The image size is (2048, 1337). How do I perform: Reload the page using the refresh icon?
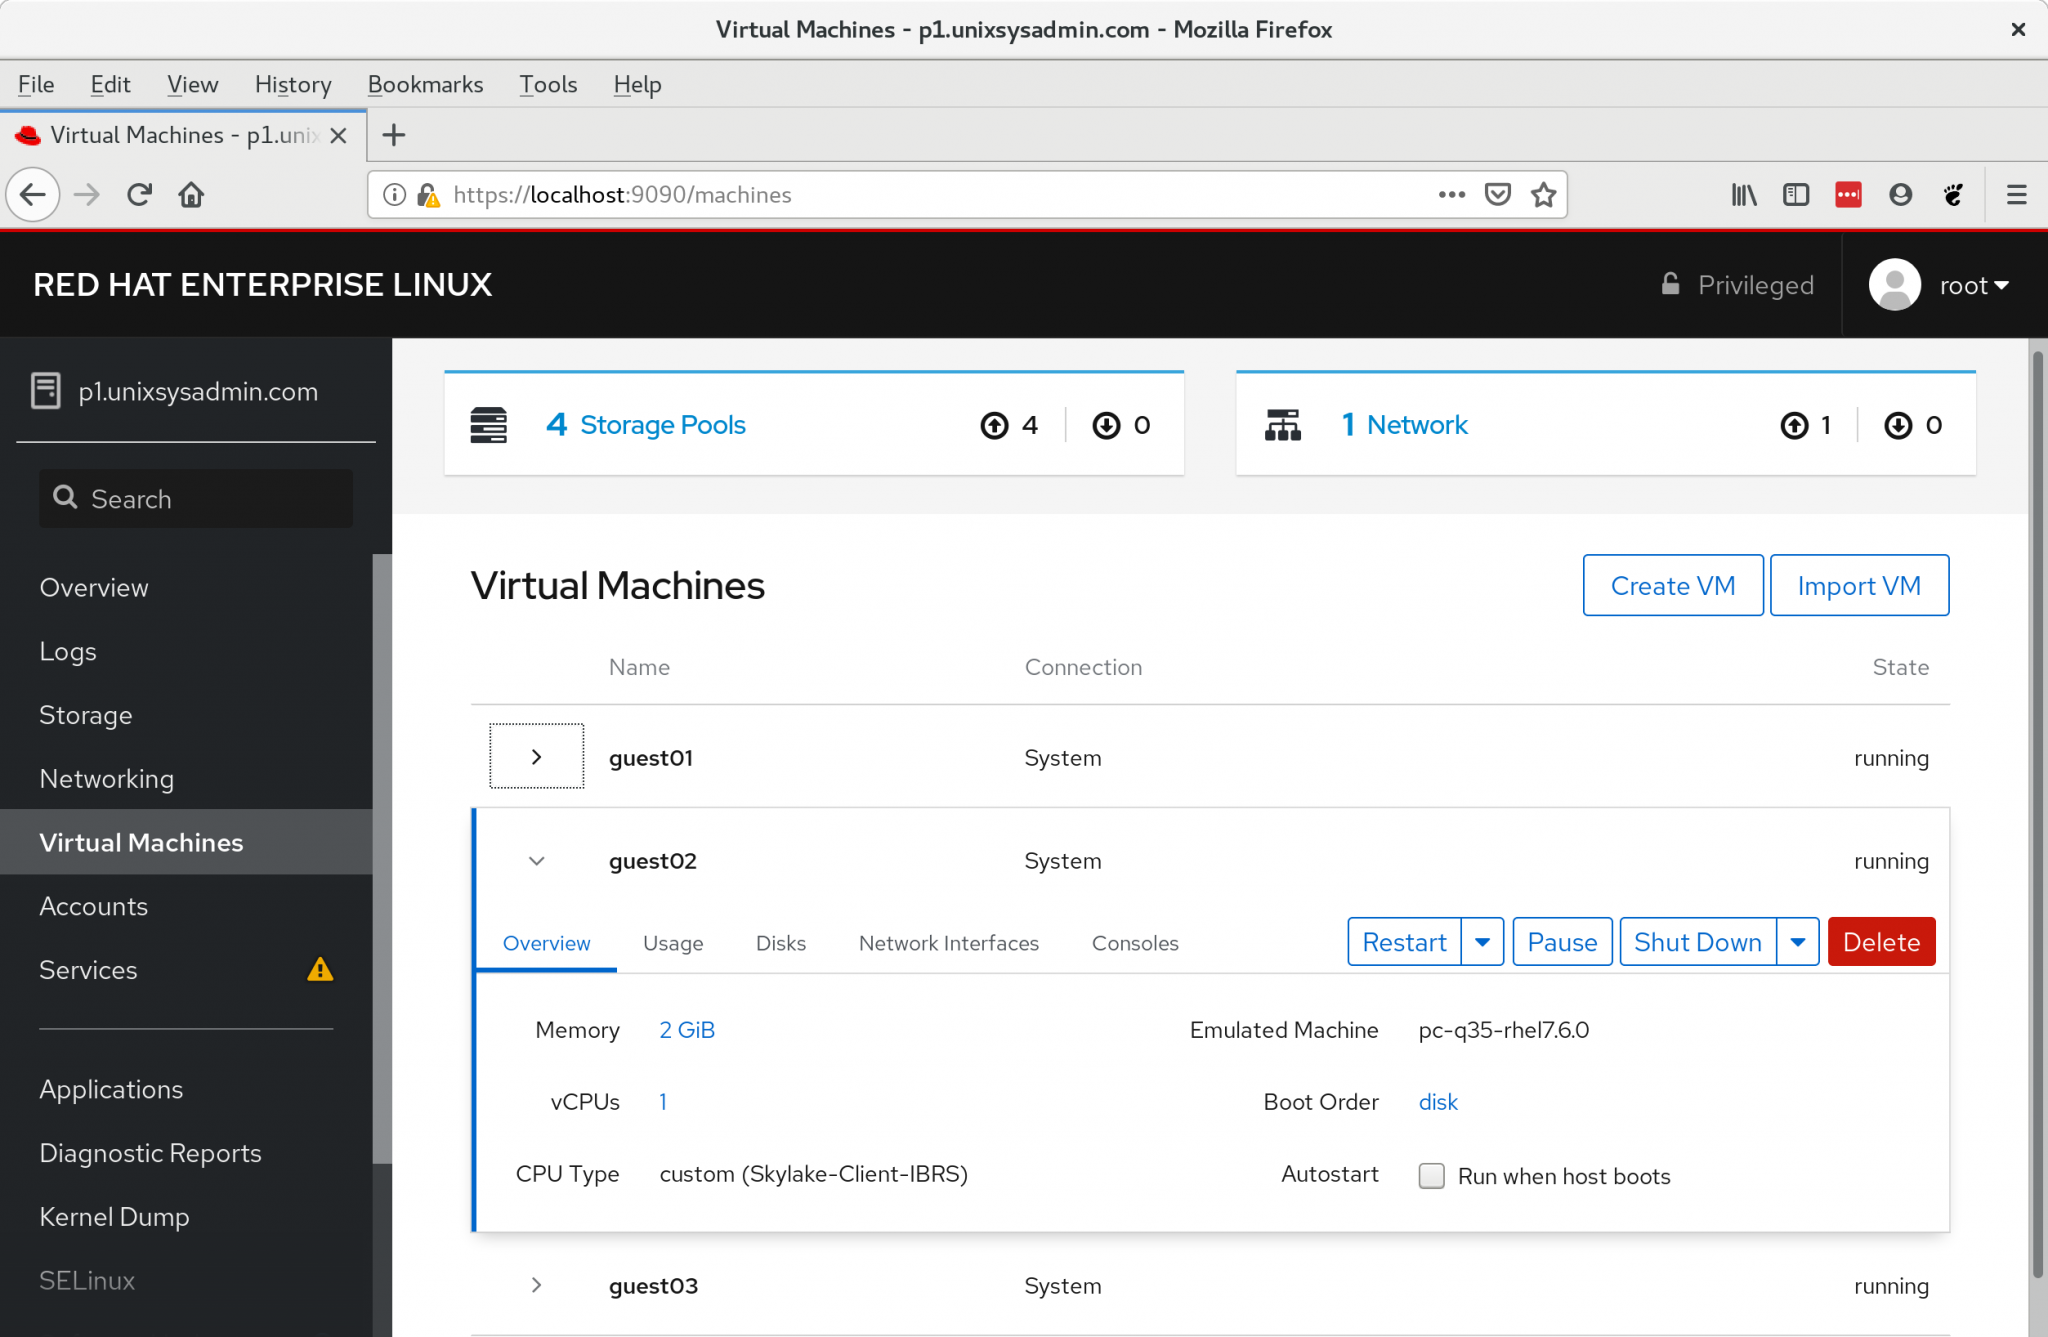[x=139, y=194]
